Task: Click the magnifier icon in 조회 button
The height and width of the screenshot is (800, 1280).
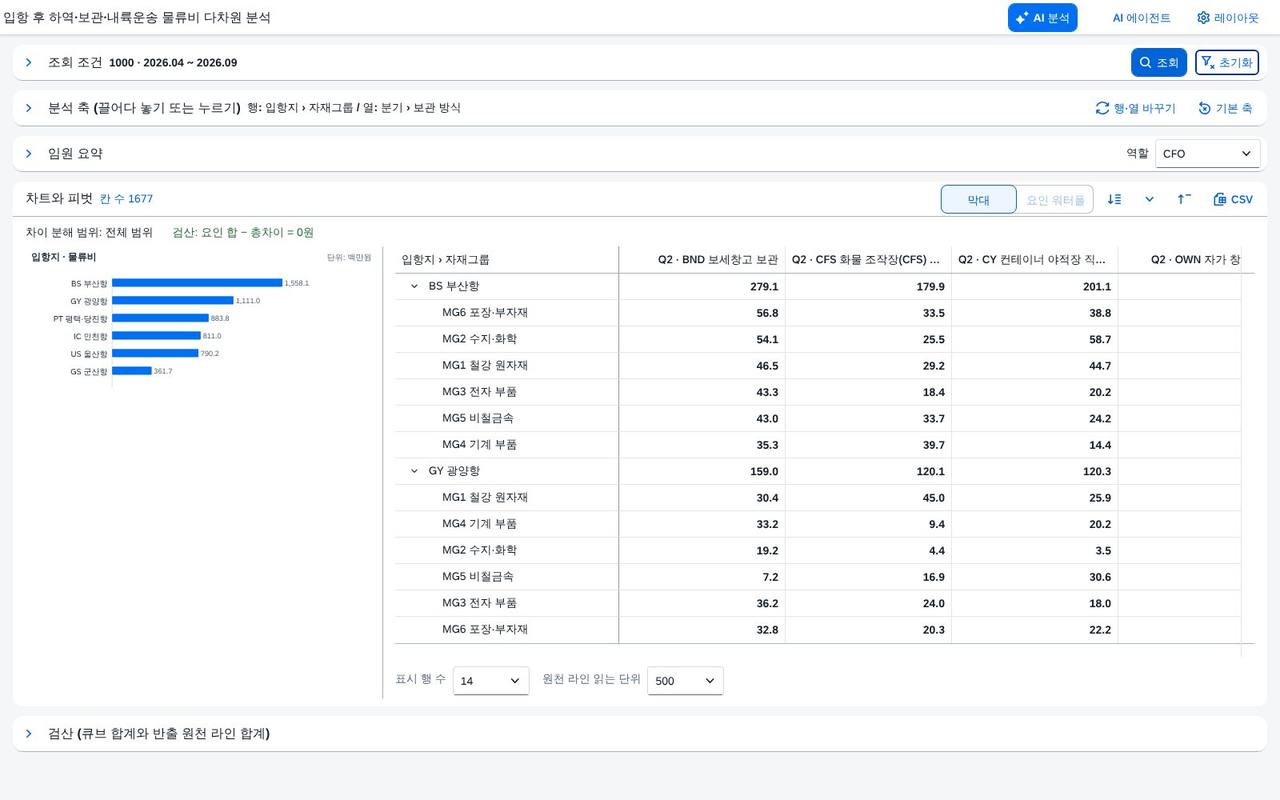Action: coord(1145,62)
